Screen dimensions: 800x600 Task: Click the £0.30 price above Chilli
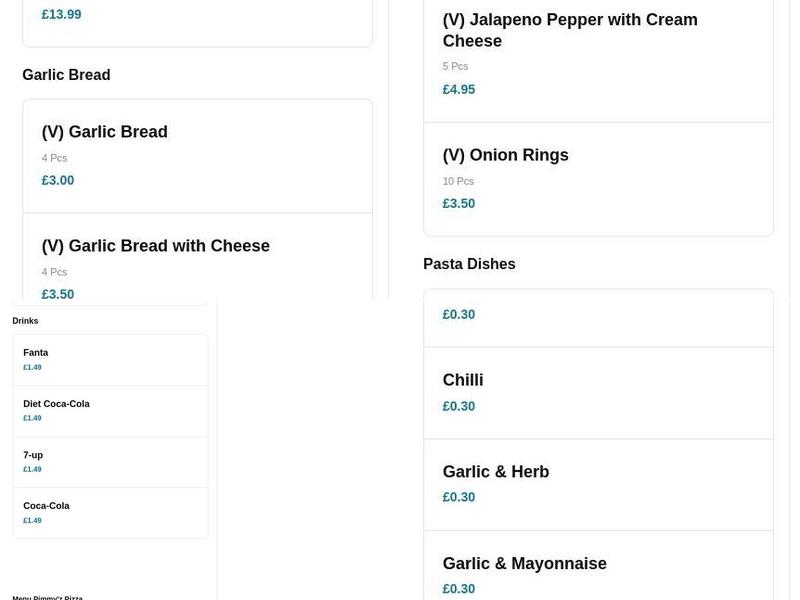[458, 314]
